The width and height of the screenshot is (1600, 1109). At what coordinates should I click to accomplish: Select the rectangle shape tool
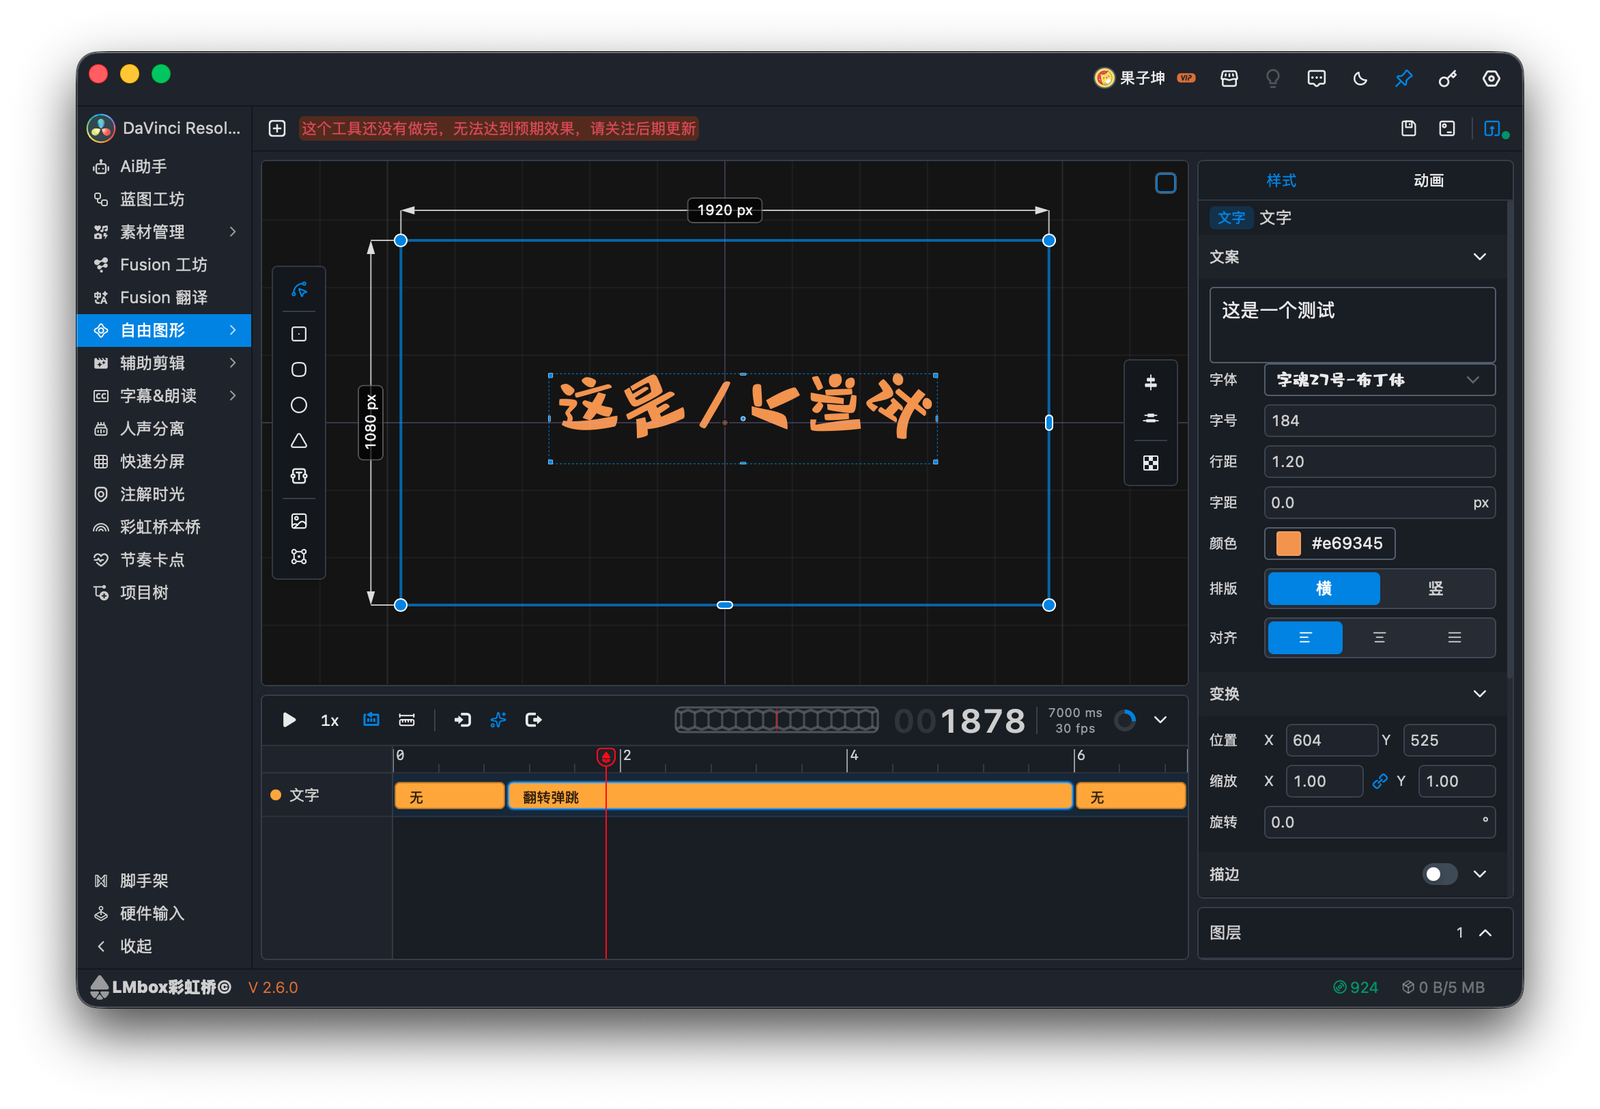pos(299,334)
